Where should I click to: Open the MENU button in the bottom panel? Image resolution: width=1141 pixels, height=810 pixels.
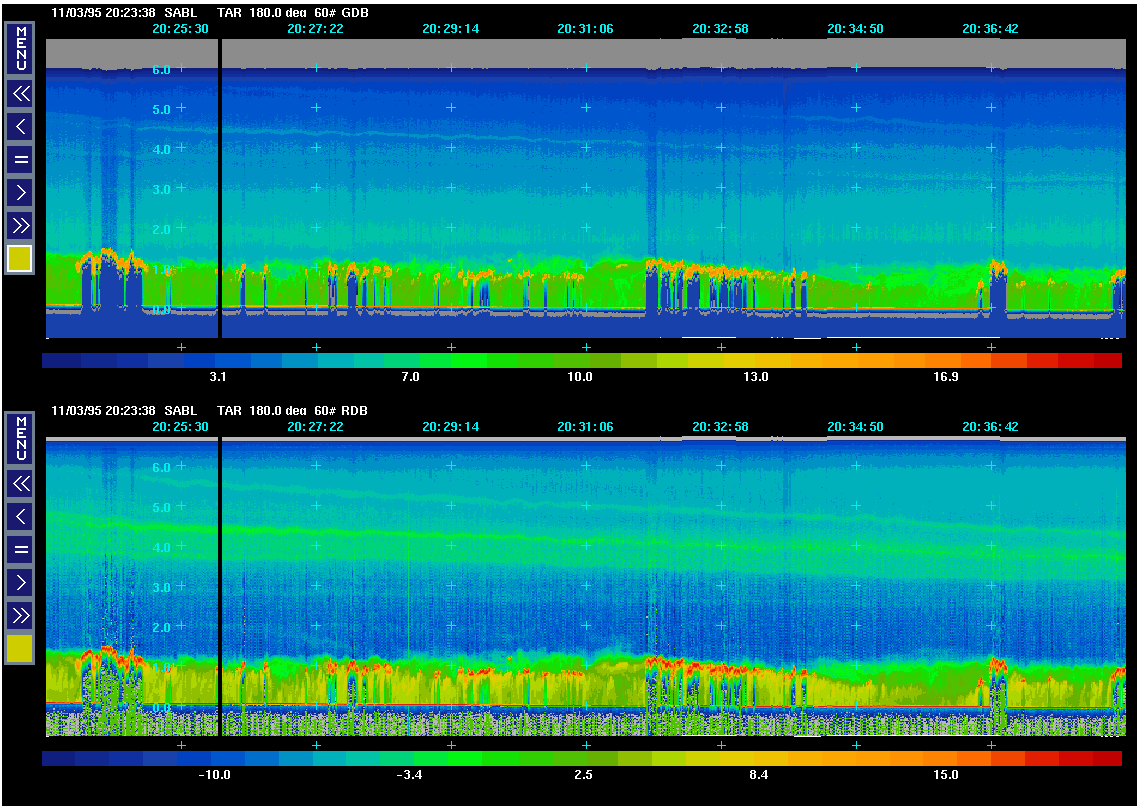coord(20,439)
